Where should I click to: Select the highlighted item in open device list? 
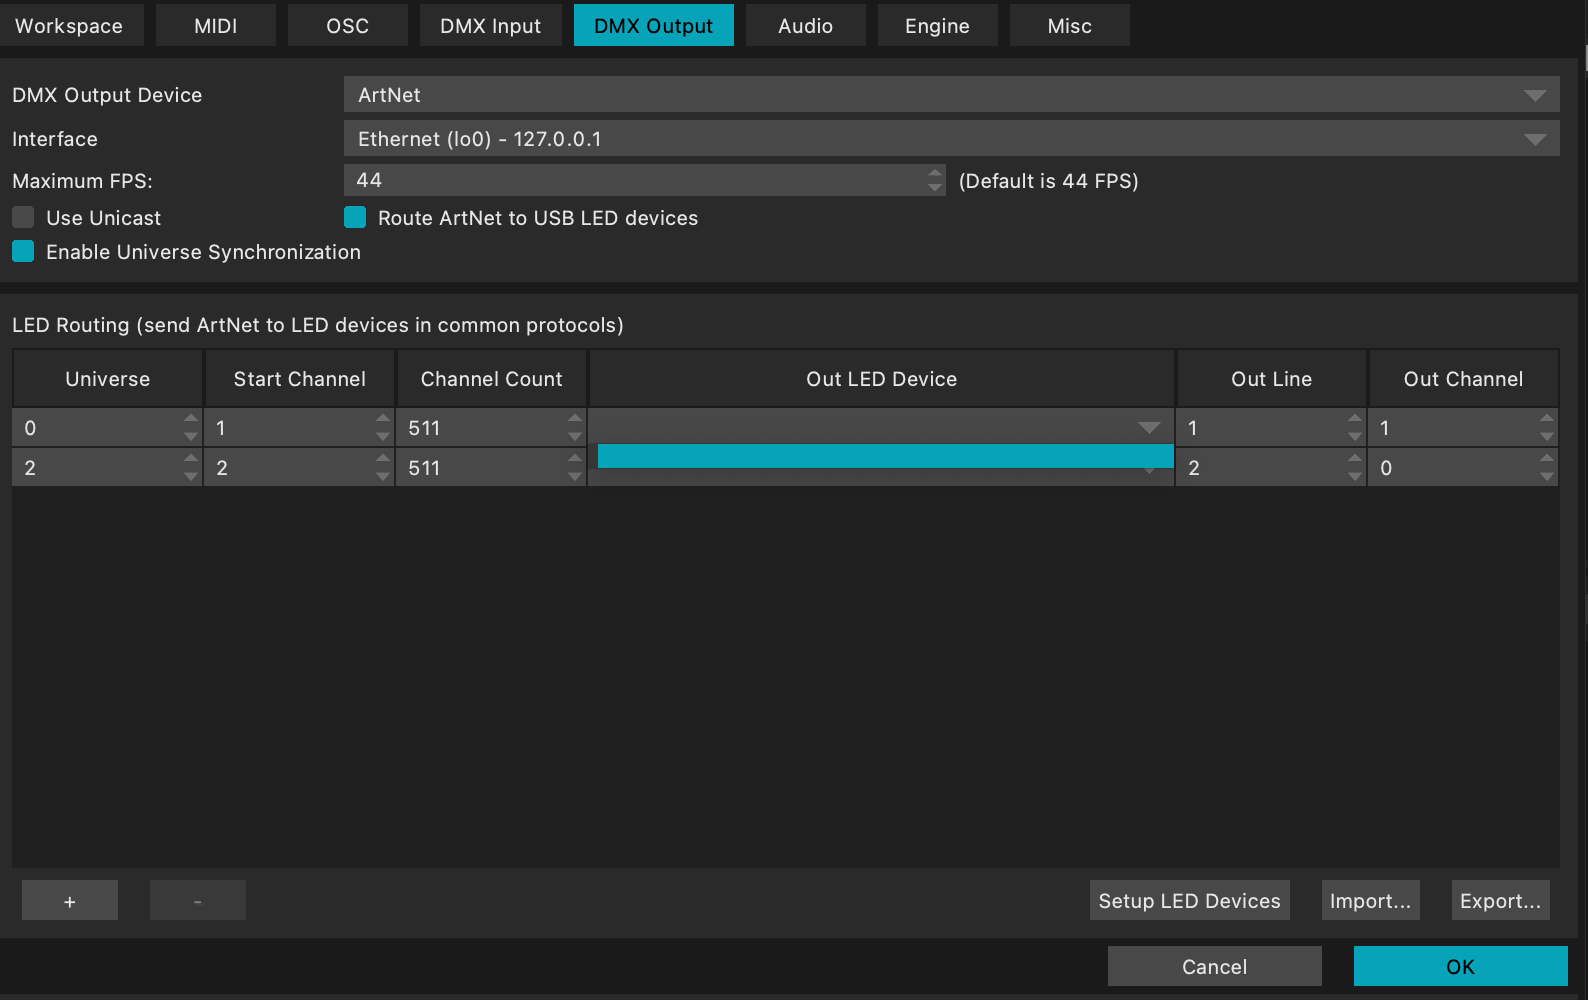click(886, 456)
